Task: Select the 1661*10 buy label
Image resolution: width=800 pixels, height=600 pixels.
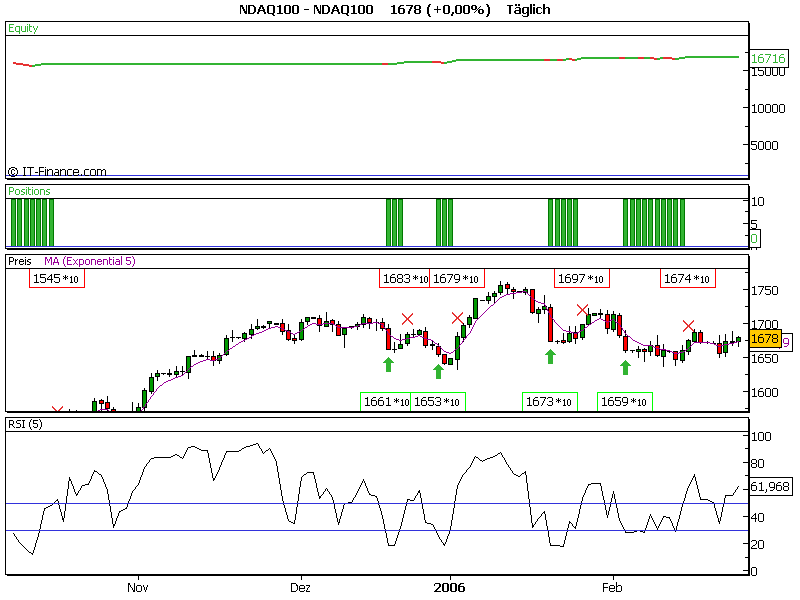Action: [x=386, y=402]
